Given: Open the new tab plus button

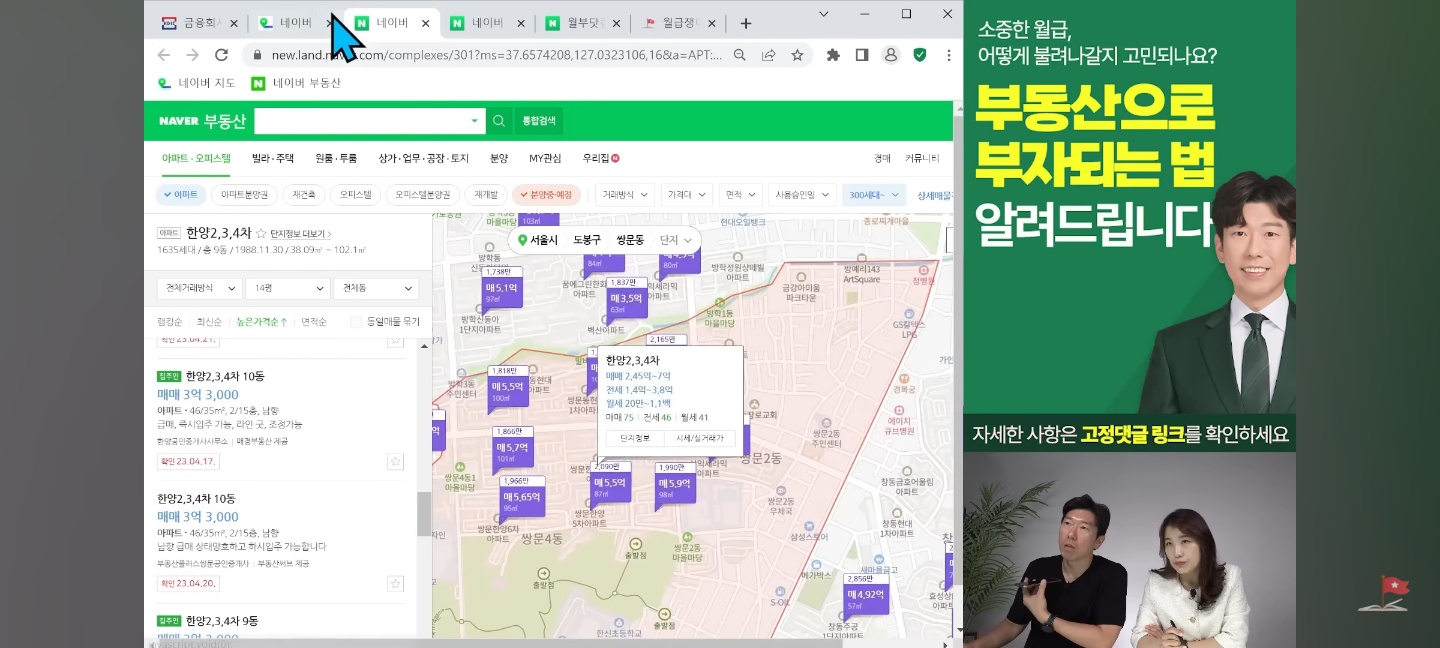Looking at the screenshot, I should [x=745, y=23].
